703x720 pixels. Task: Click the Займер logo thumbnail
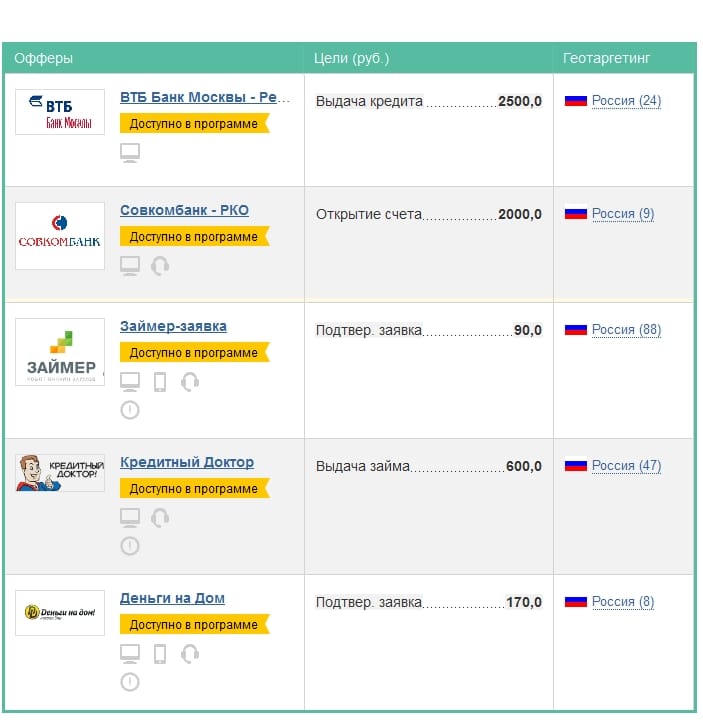60,352
